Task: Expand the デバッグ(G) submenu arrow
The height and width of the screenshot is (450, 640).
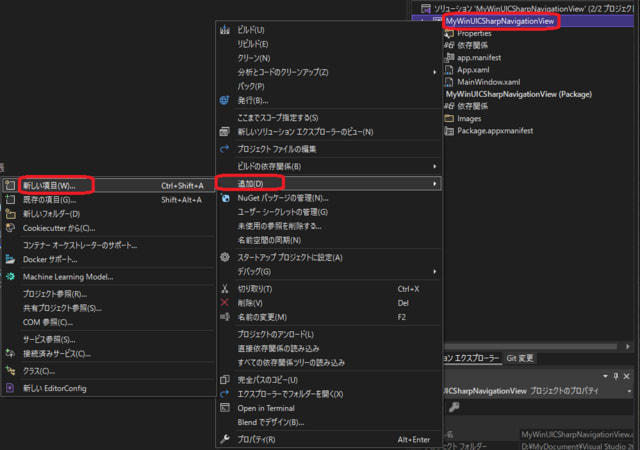Action: (434, 271)
